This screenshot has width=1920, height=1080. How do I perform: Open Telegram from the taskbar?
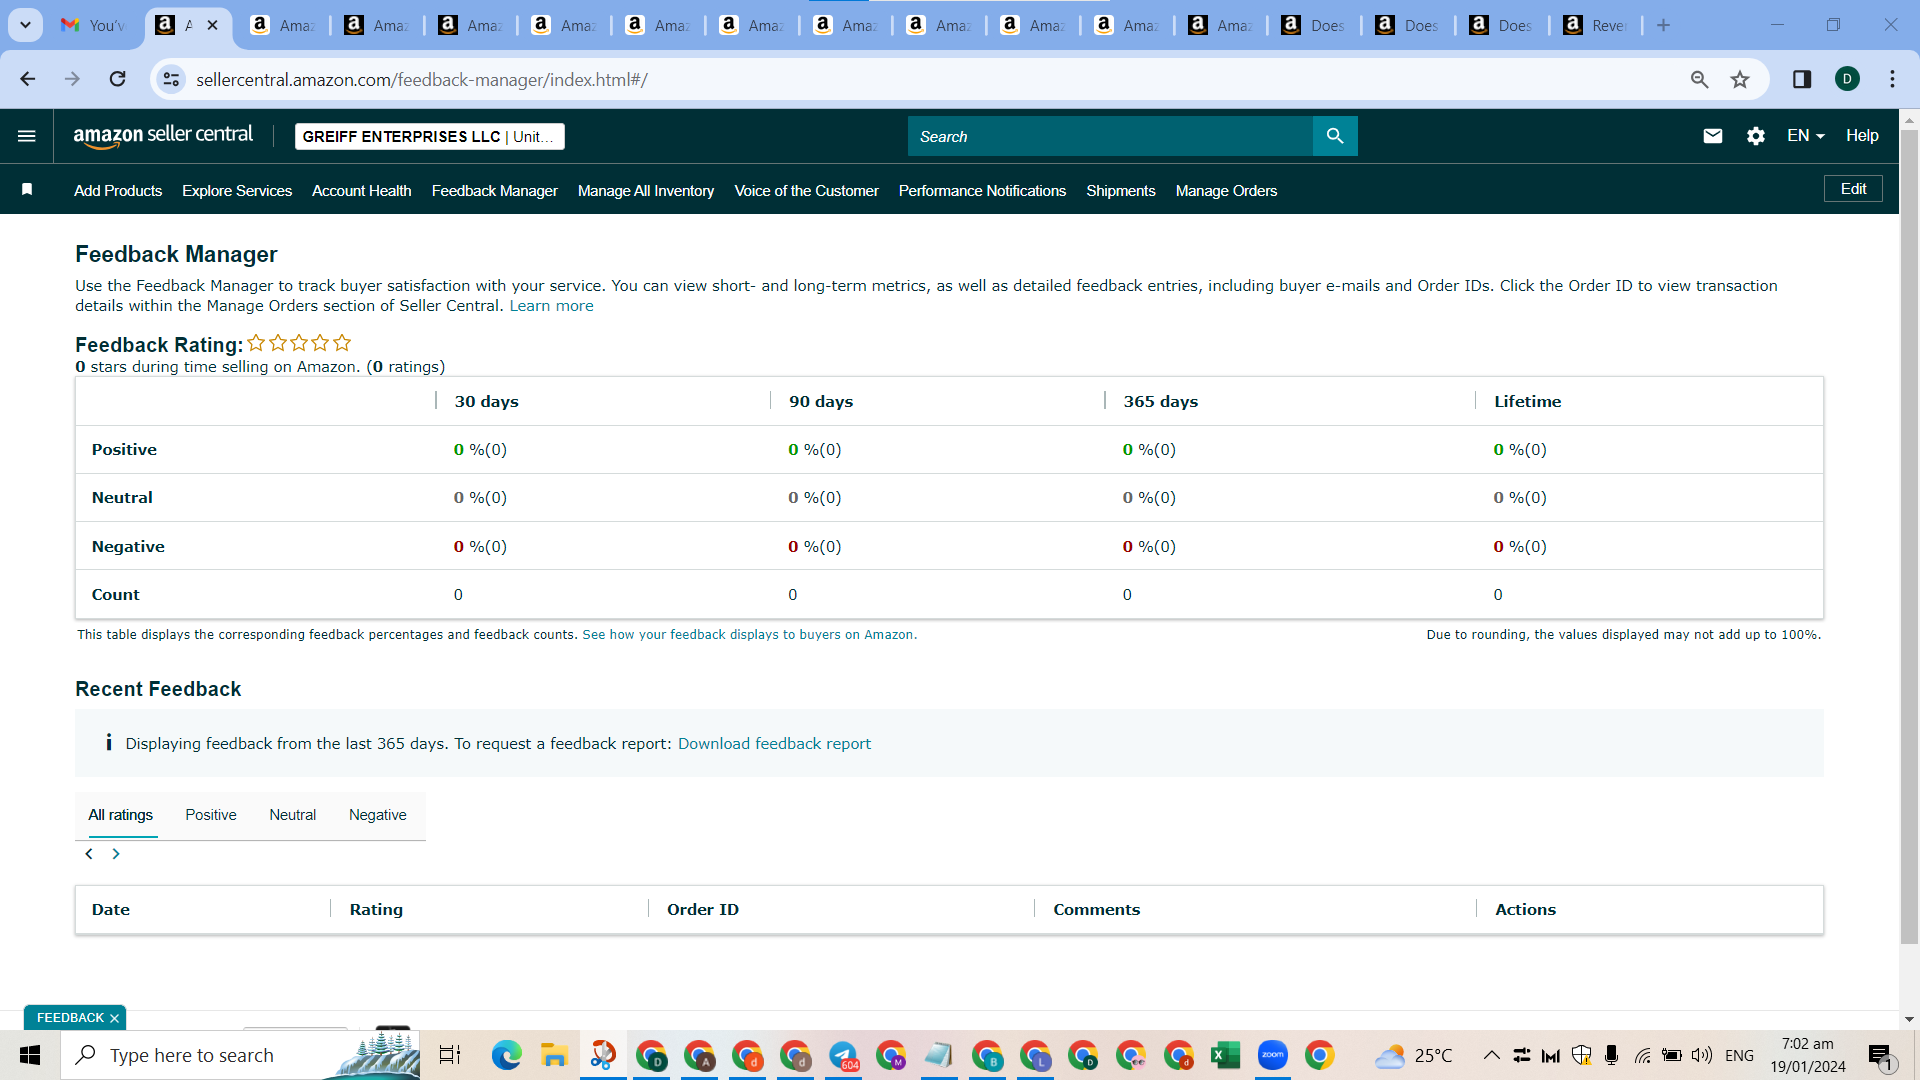tap(843, 1055)
